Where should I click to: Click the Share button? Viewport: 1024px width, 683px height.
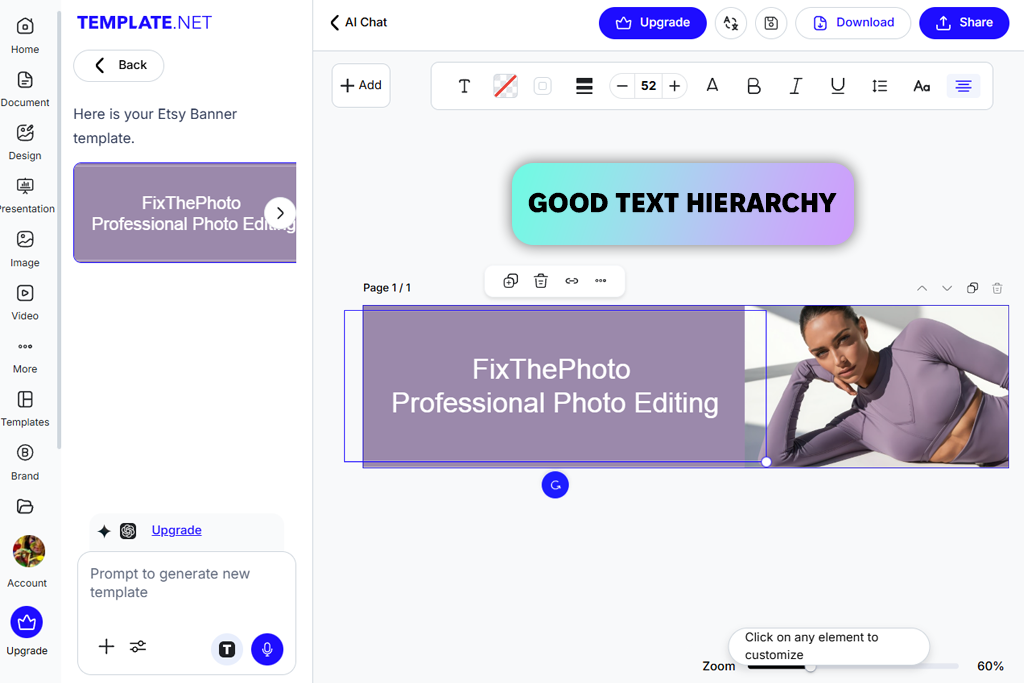(x=964, y=23)
